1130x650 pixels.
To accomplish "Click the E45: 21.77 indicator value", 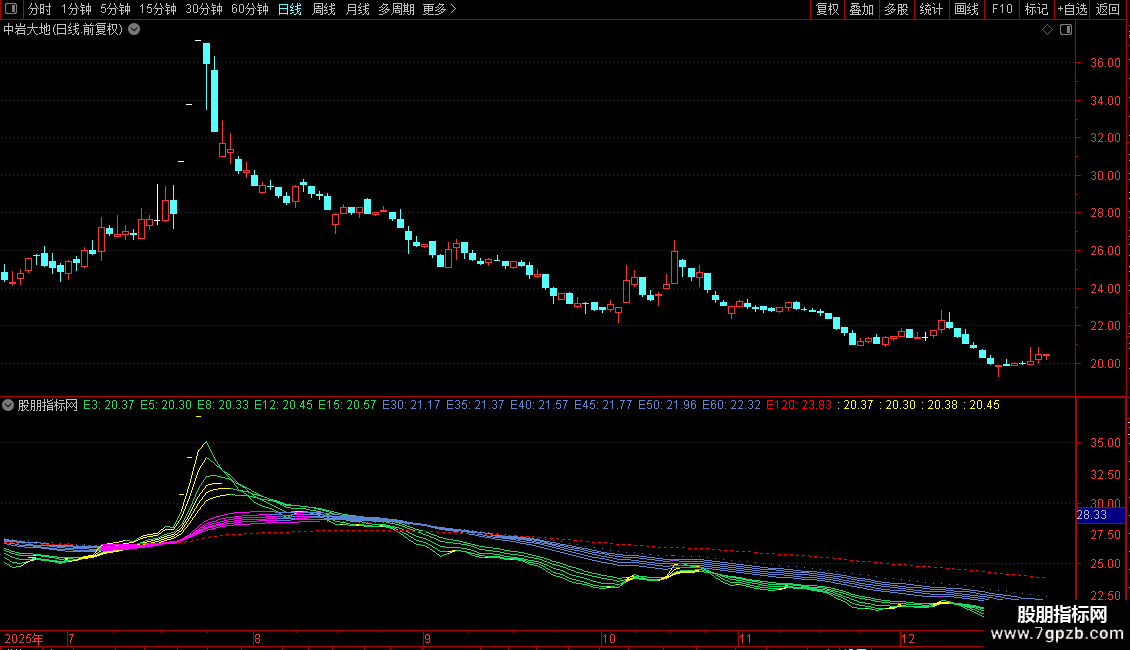I will pos(603,405).
